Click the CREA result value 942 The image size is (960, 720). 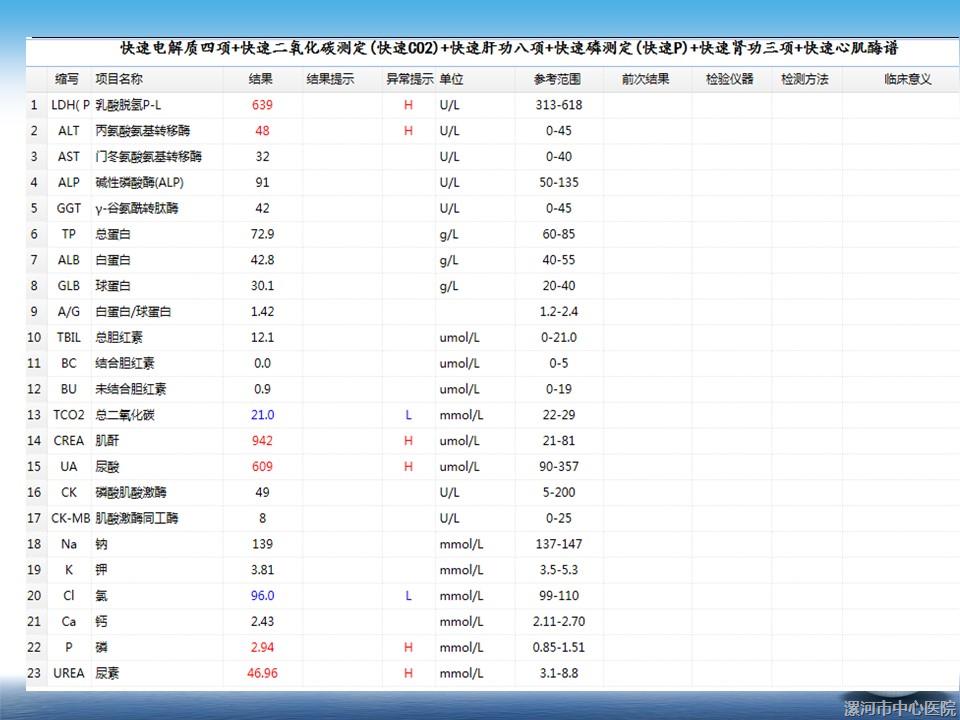click(262, 441)
